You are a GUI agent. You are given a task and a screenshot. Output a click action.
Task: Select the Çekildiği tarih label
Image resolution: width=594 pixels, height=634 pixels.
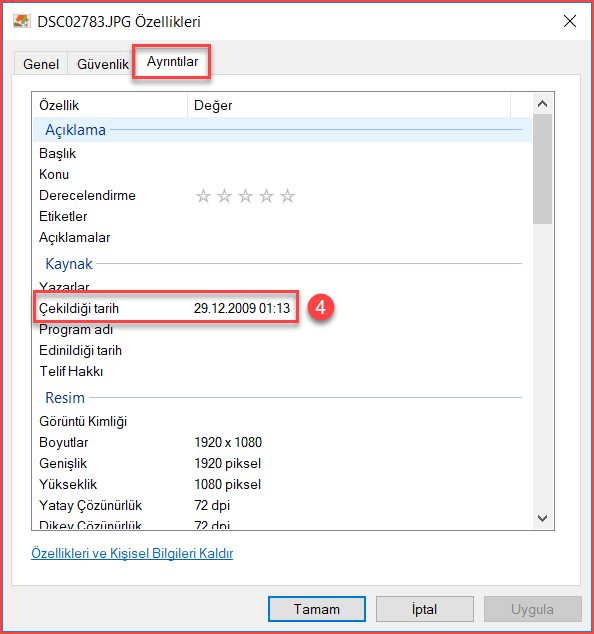click(79, 309)
